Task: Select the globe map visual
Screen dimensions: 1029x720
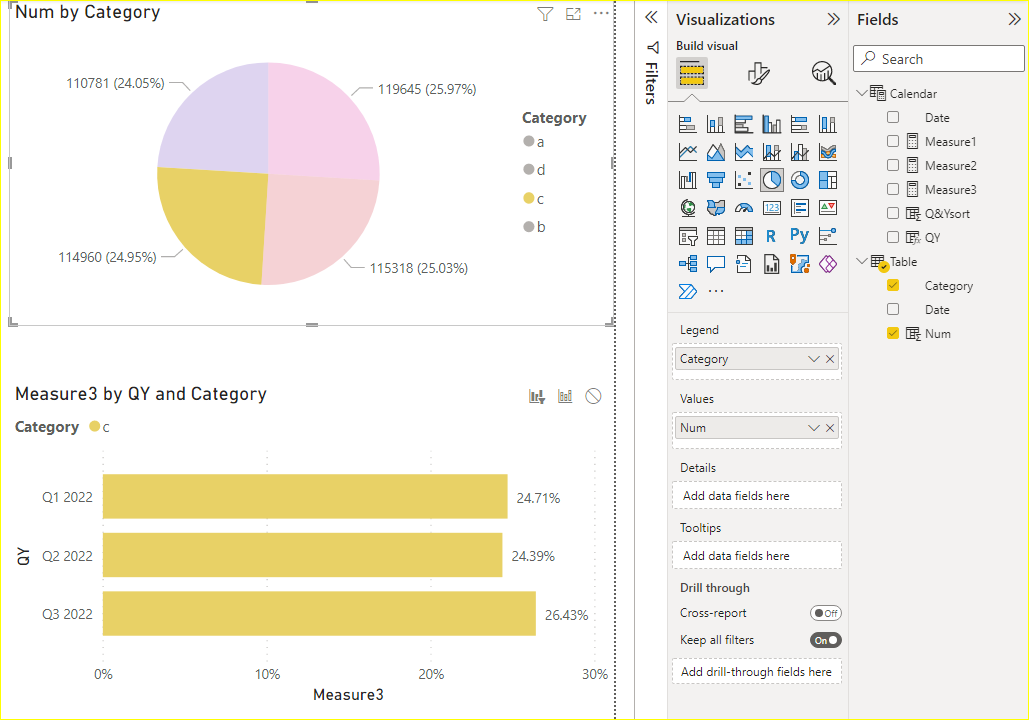Action: click(688, 208)
